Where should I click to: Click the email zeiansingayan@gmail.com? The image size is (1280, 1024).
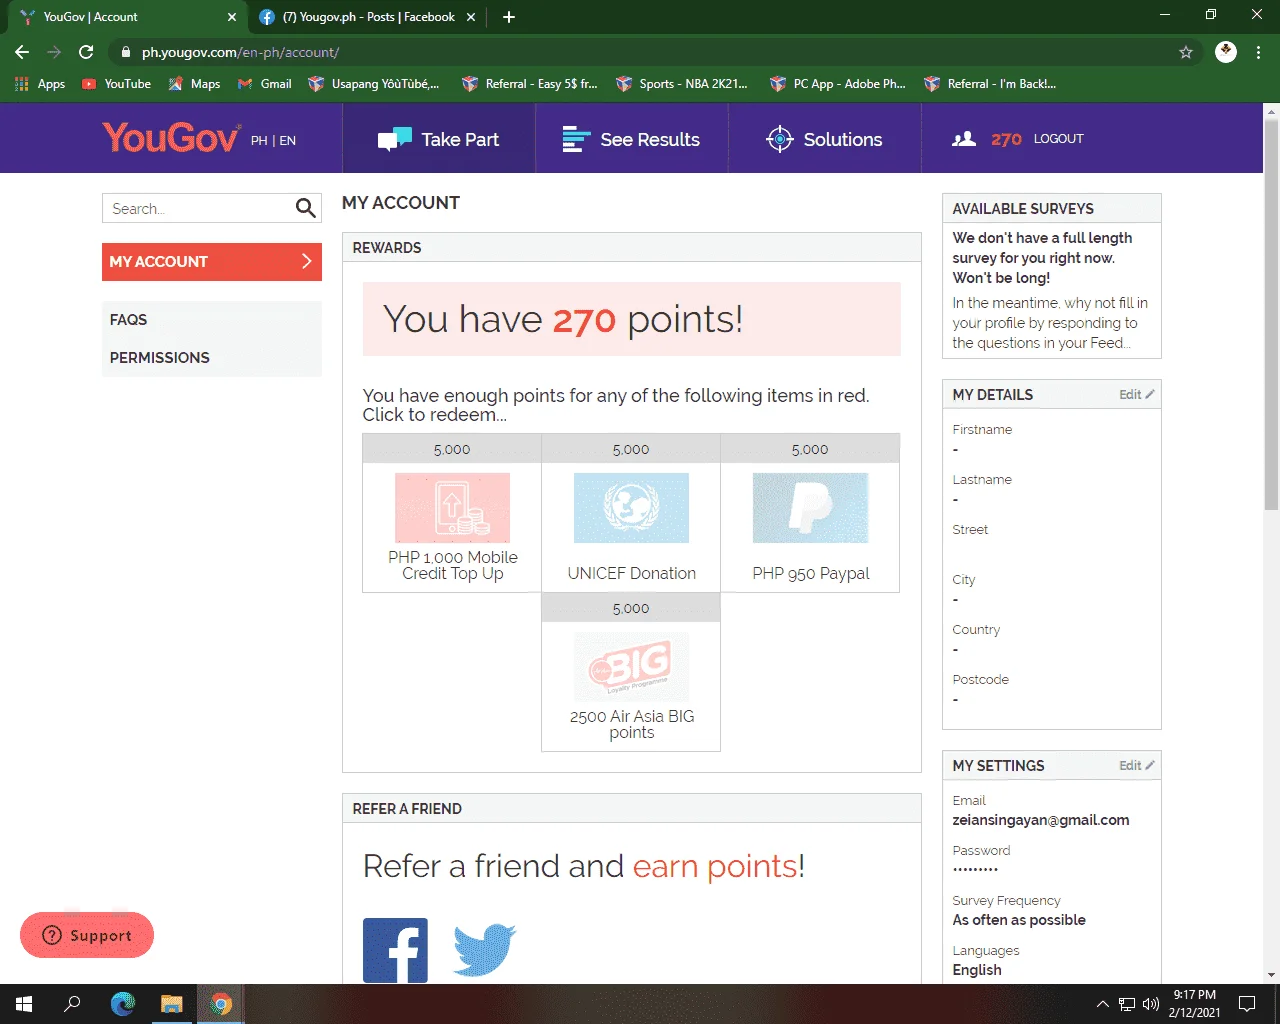pyautogui.click(x=1041, y=820)
